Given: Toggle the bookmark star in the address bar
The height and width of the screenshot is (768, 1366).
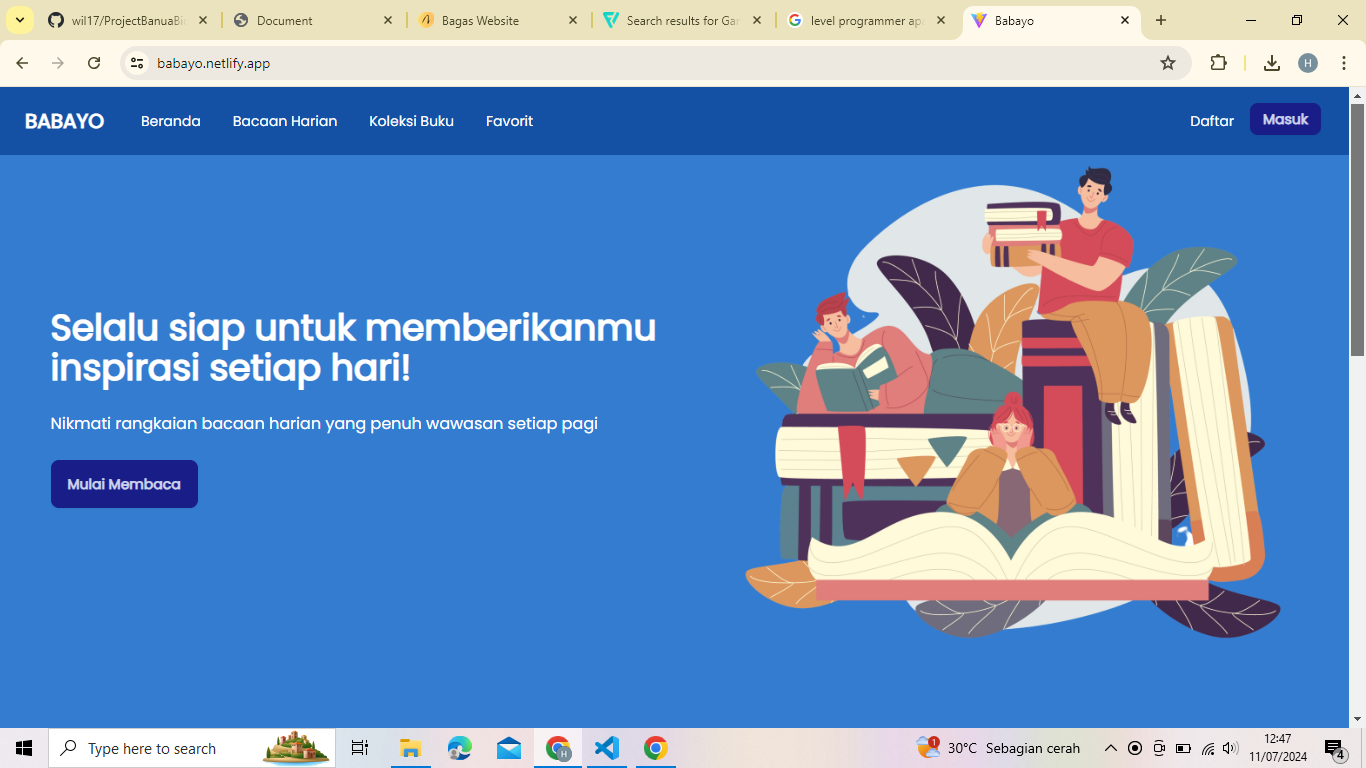Looking at the screenshot, I should [x=1168, y=62].
